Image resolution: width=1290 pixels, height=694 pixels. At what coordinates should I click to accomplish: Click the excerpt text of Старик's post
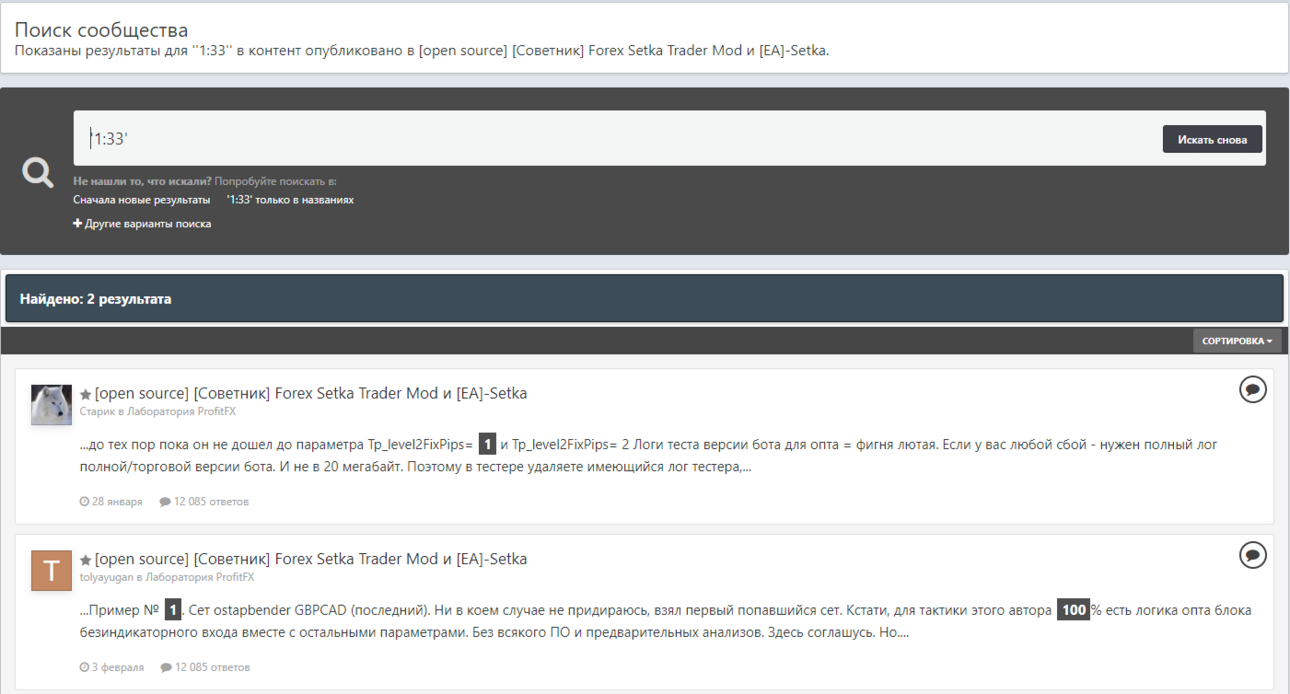coord(648,455)
